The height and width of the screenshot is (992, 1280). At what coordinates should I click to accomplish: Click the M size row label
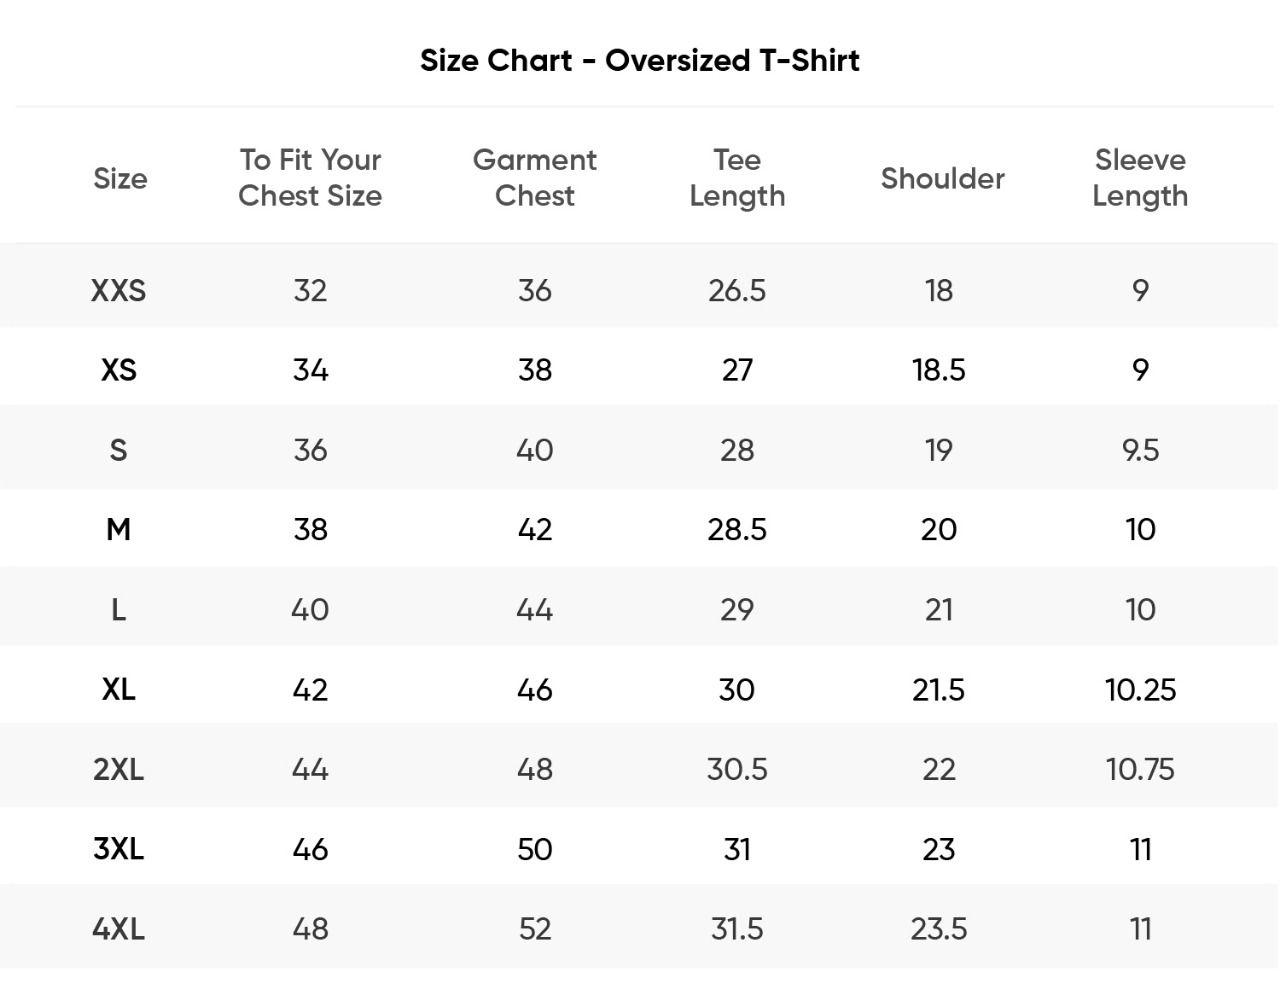(118, 529)
